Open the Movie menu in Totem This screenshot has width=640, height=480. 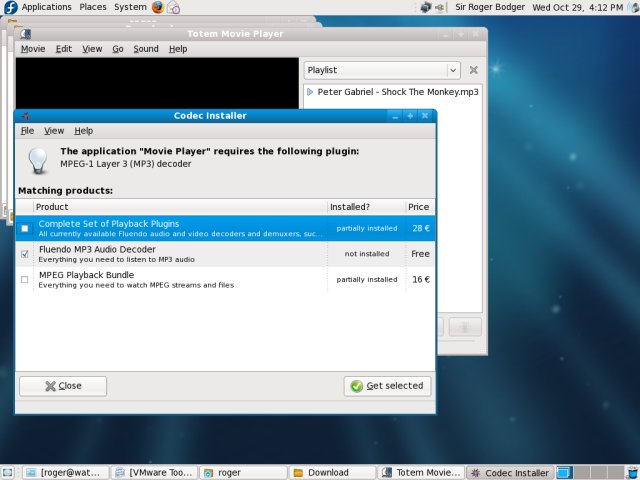(33, 49)
